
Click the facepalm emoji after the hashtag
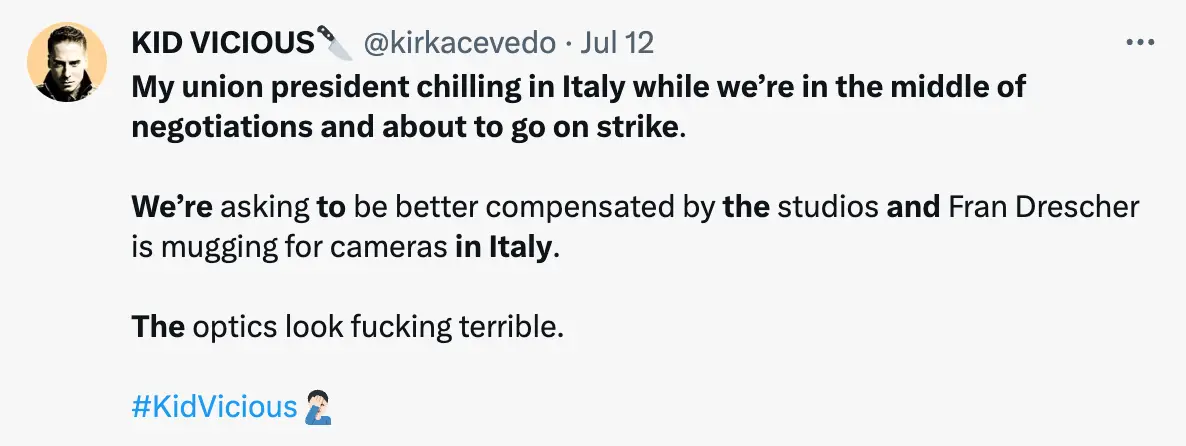pos(316,408)
